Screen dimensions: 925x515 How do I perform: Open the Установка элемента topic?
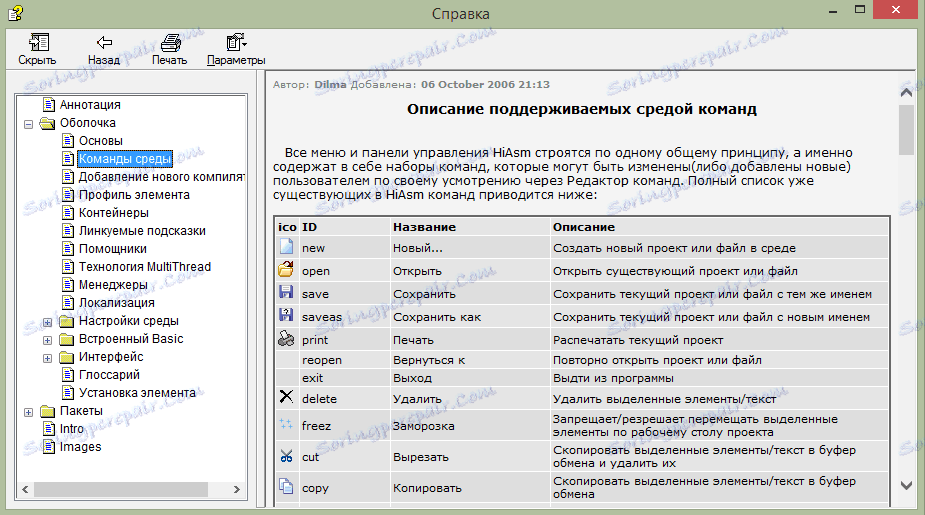coord(137,392)
